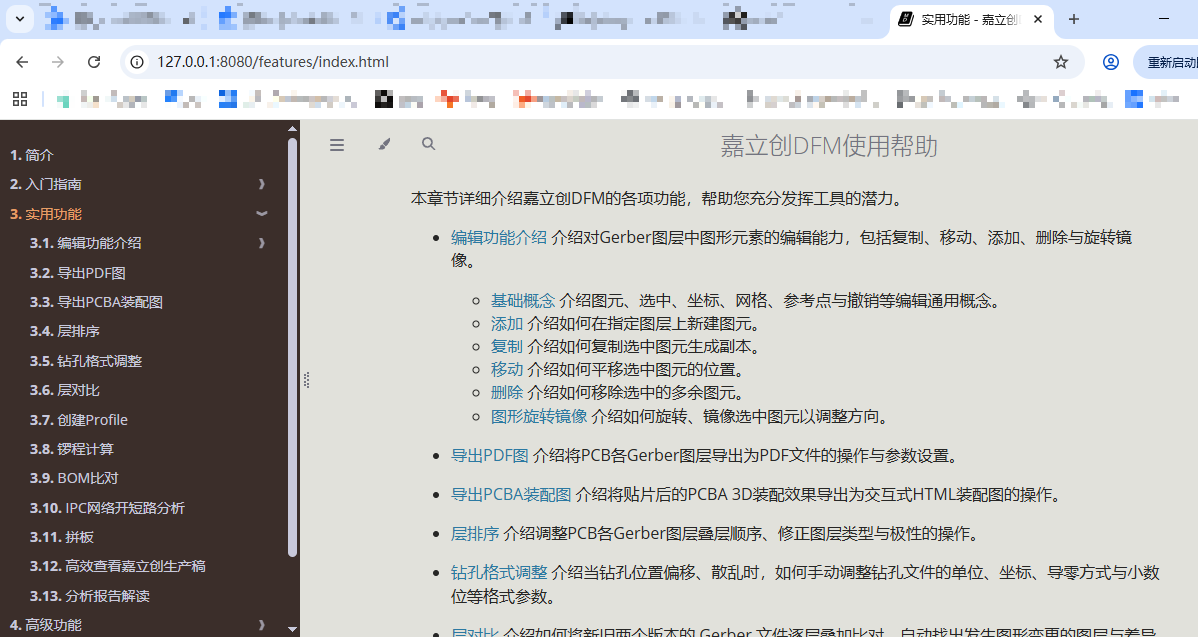Open 3.8. 锣程计算 sidebar entry
Viewport: 1198px width, 637px height.
(x=72, y=449)
